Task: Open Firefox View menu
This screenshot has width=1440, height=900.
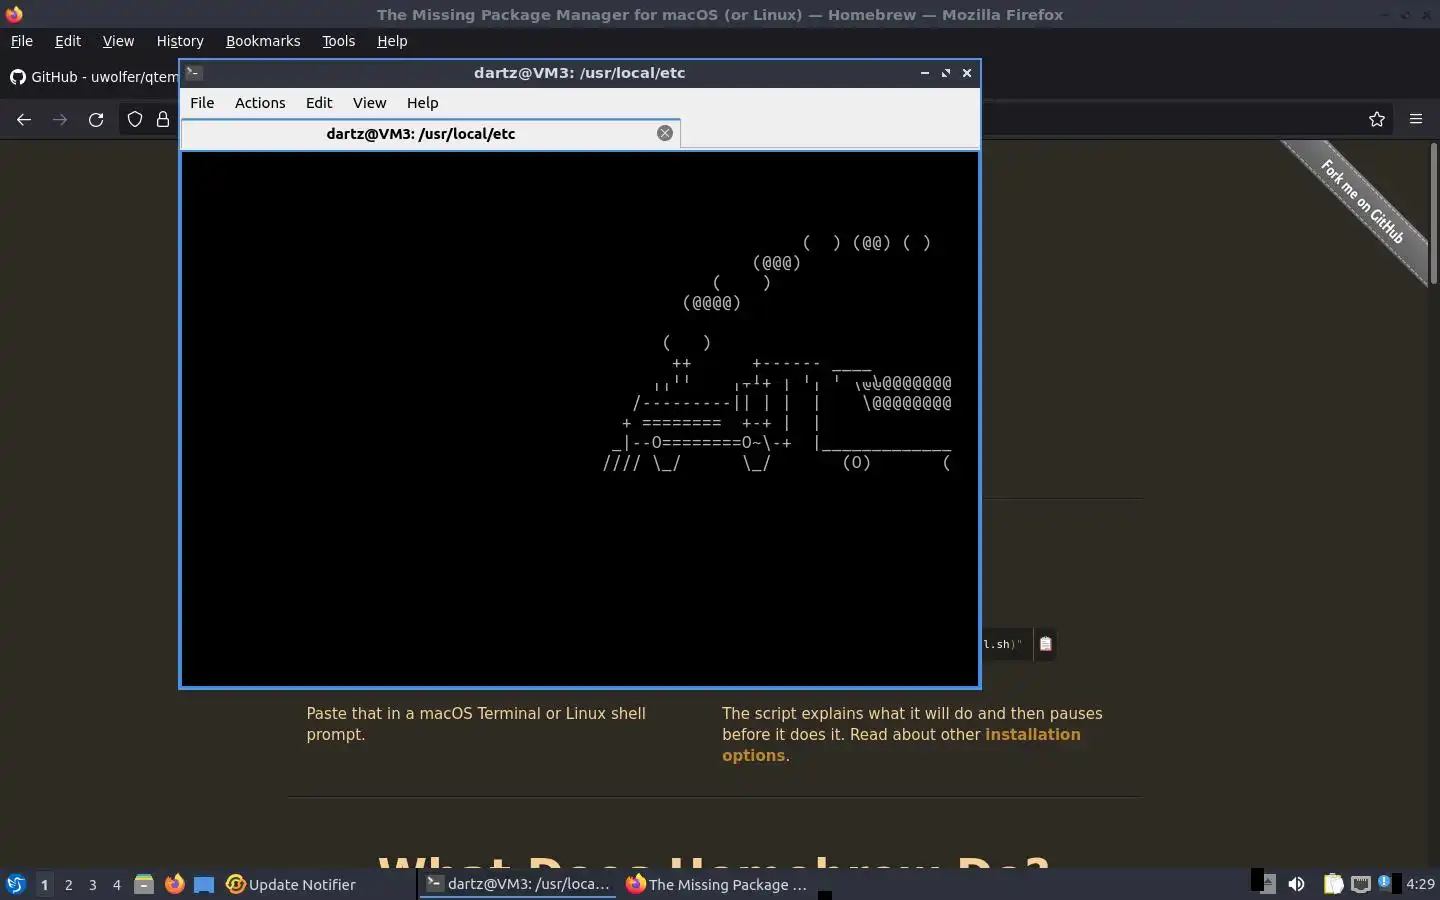Action: coord(118,41)
